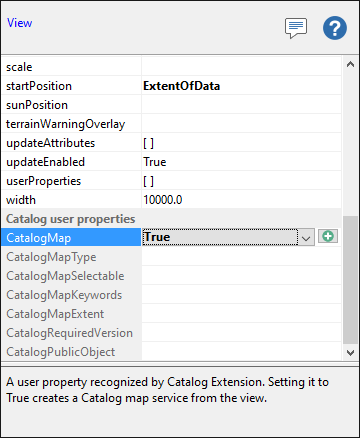Select the sunPosition property row
The width and height of the screenshot is (360, 438).
pos(171,105)
